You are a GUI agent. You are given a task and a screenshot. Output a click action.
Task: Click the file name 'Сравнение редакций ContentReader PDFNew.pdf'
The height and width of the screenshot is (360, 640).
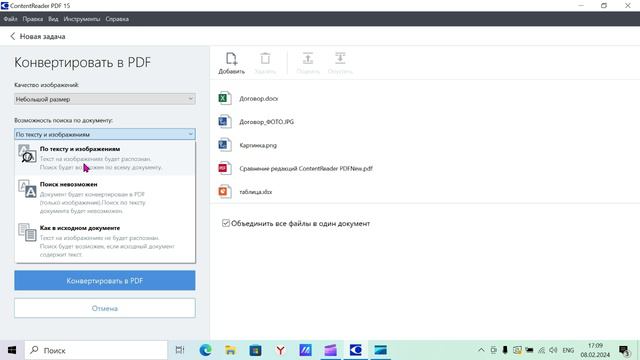tap(306, 169)
